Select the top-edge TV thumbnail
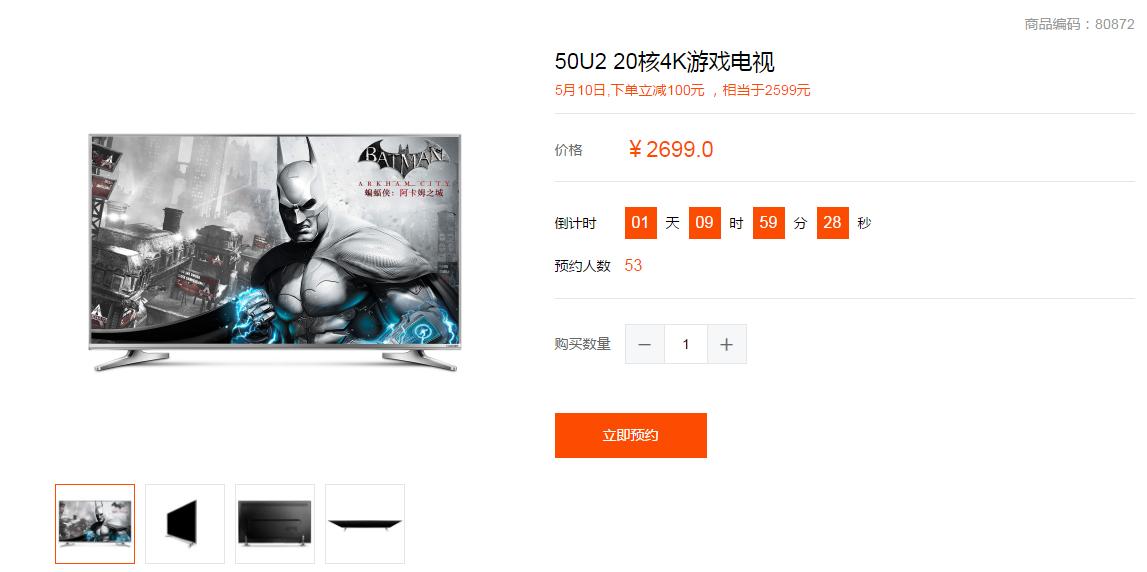This screenshot has height=572, width=1147. tap(365, 524)
